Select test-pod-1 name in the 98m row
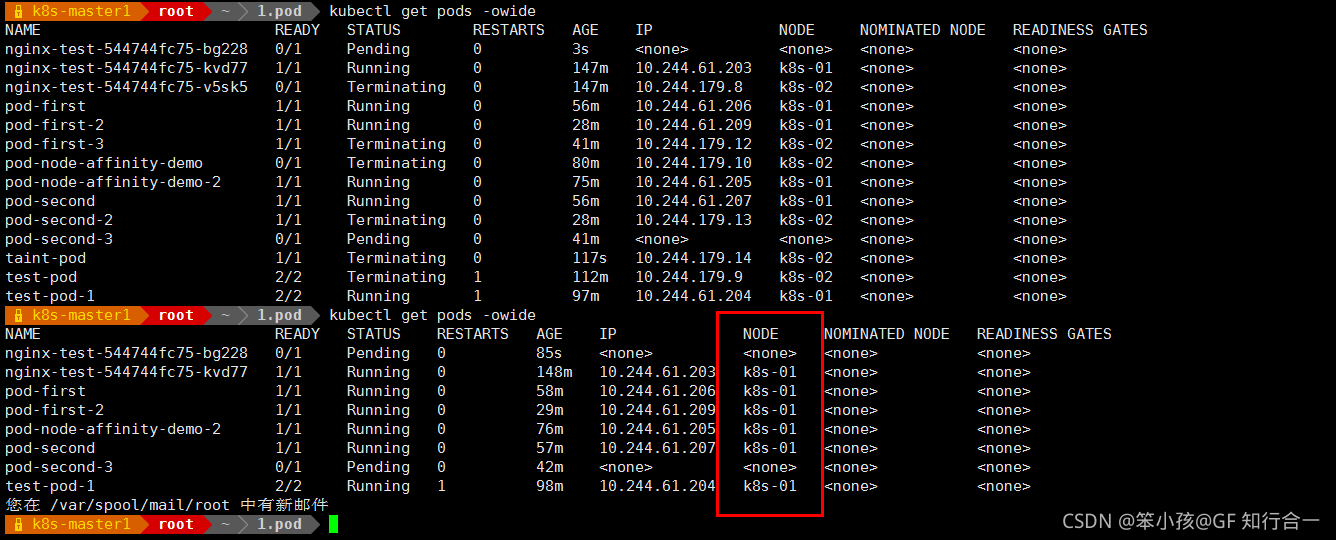Viewport: 1336px width, 540px height. click(x=50, y=486)
